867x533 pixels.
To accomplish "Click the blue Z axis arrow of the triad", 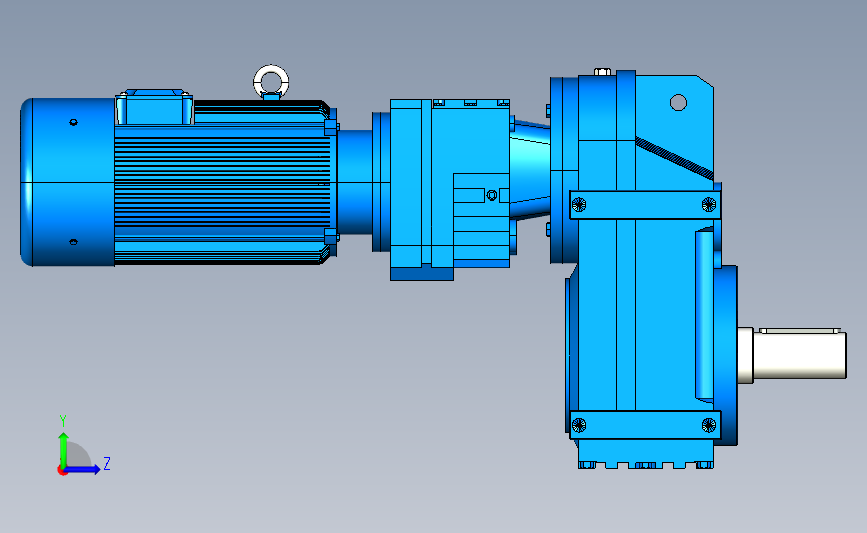I will 83,469.
